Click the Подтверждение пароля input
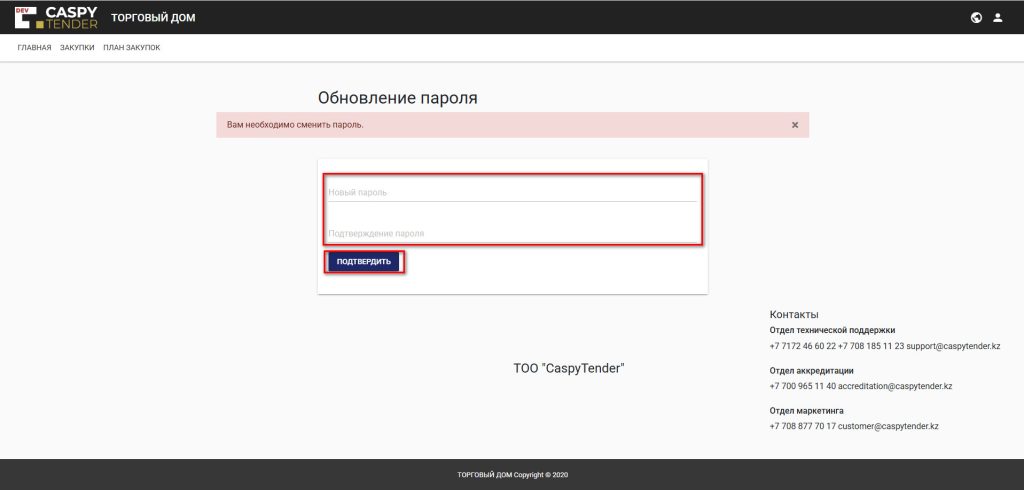Viewport: 1024px width, 490px height. pos(512,233)
